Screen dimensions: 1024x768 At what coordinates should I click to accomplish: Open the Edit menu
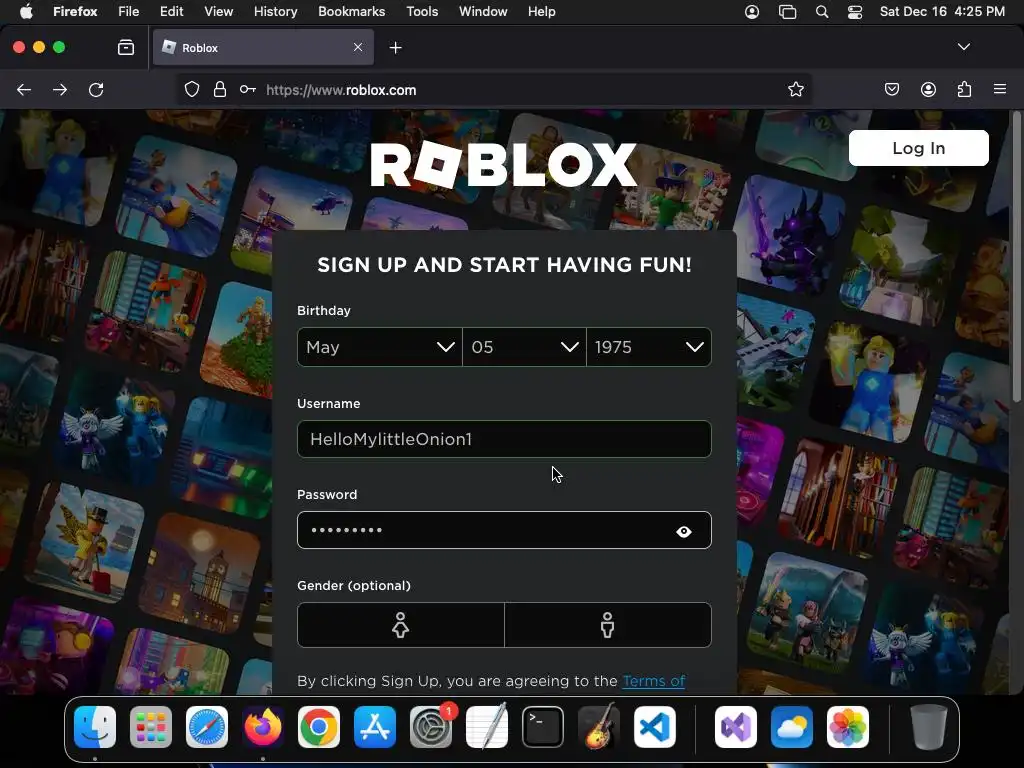[x=172, y=12]
